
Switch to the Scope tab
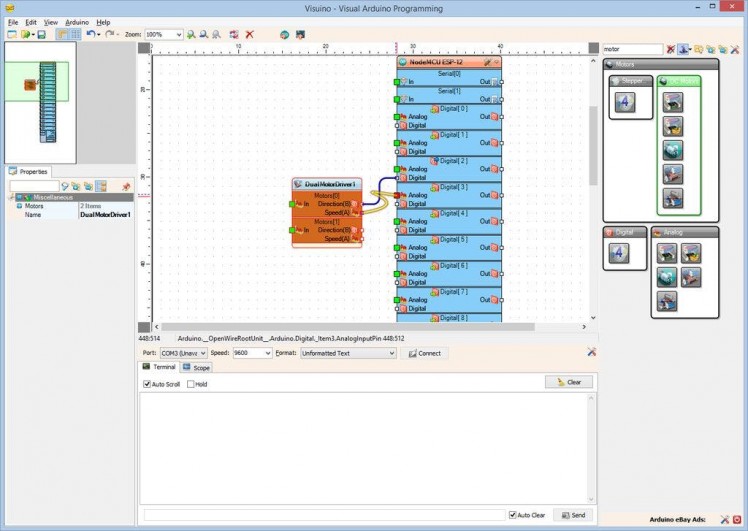[x=197, y=368]
